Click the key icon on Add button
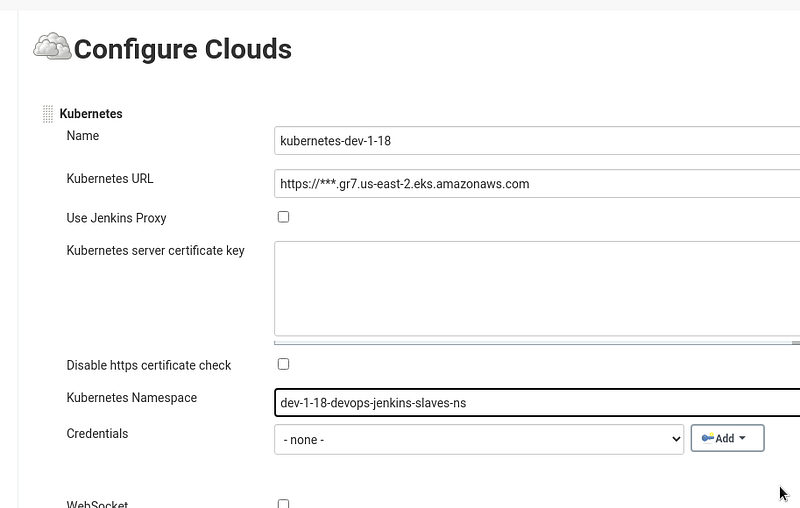The width and height of the screenshot is (800, 508). [708, 438]
